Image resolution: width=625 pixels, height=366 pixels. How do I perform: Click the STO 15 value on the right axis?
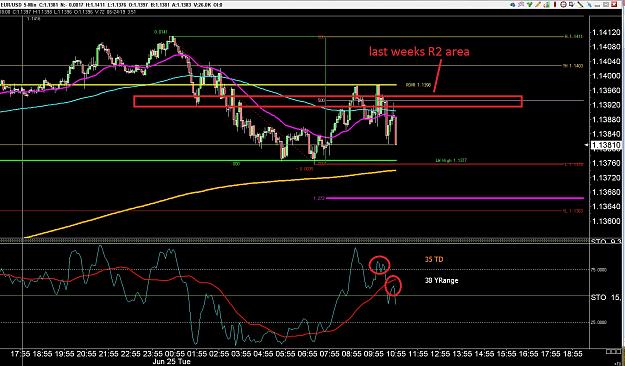coord(606,297)
